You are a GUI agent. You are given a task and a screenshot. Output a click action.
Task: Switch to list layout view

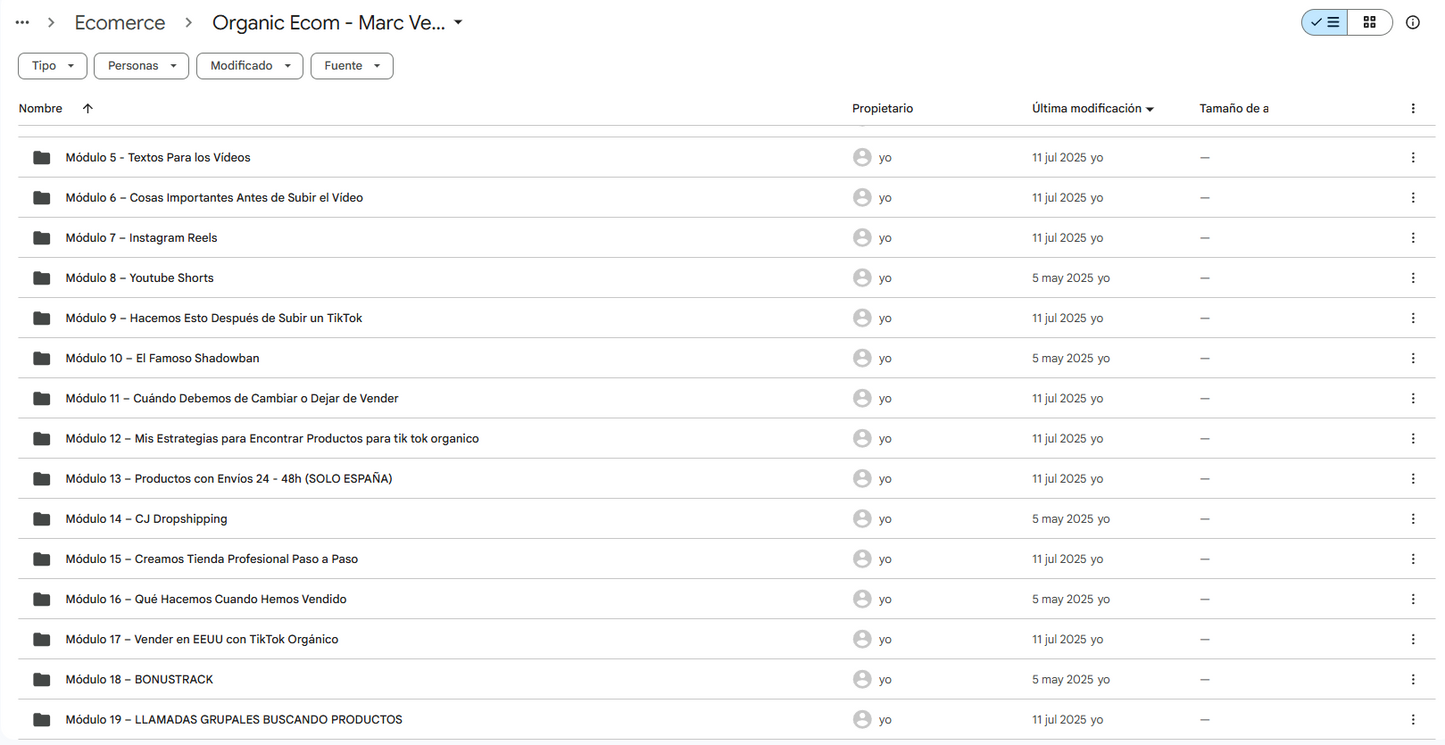coord(1324,22)
